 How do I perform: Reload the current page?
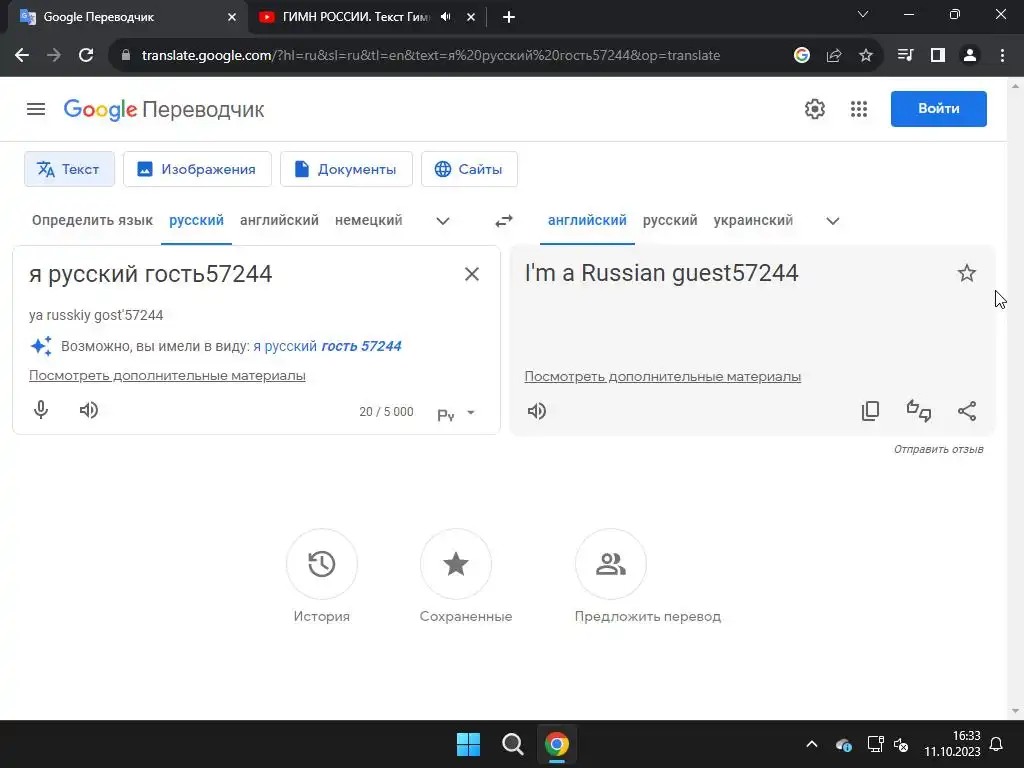point(86,56)
